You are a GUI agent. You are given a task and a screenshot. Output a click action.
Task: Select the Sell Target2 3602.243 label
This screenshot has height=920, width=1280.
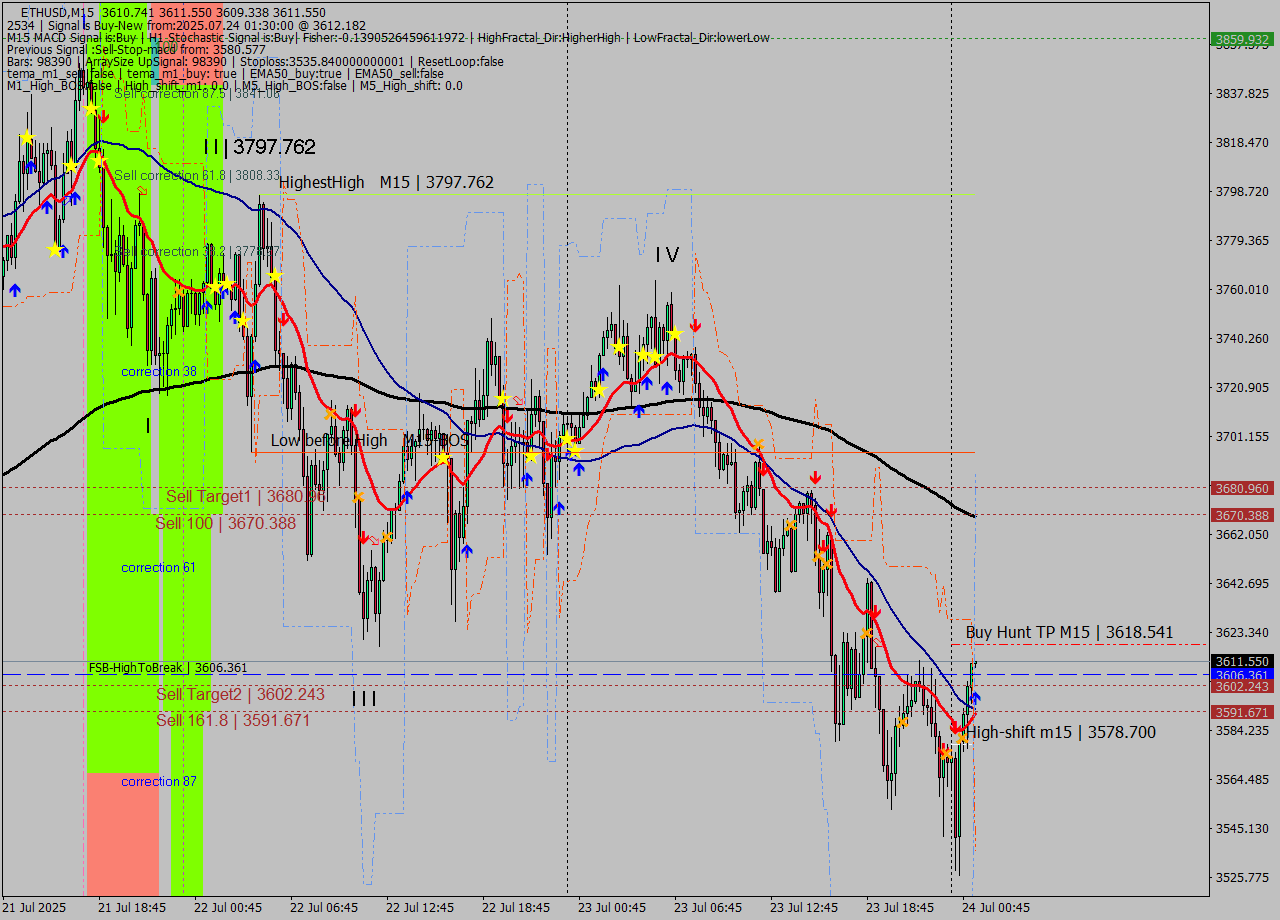pyautogui.click(x=240, y=694)
